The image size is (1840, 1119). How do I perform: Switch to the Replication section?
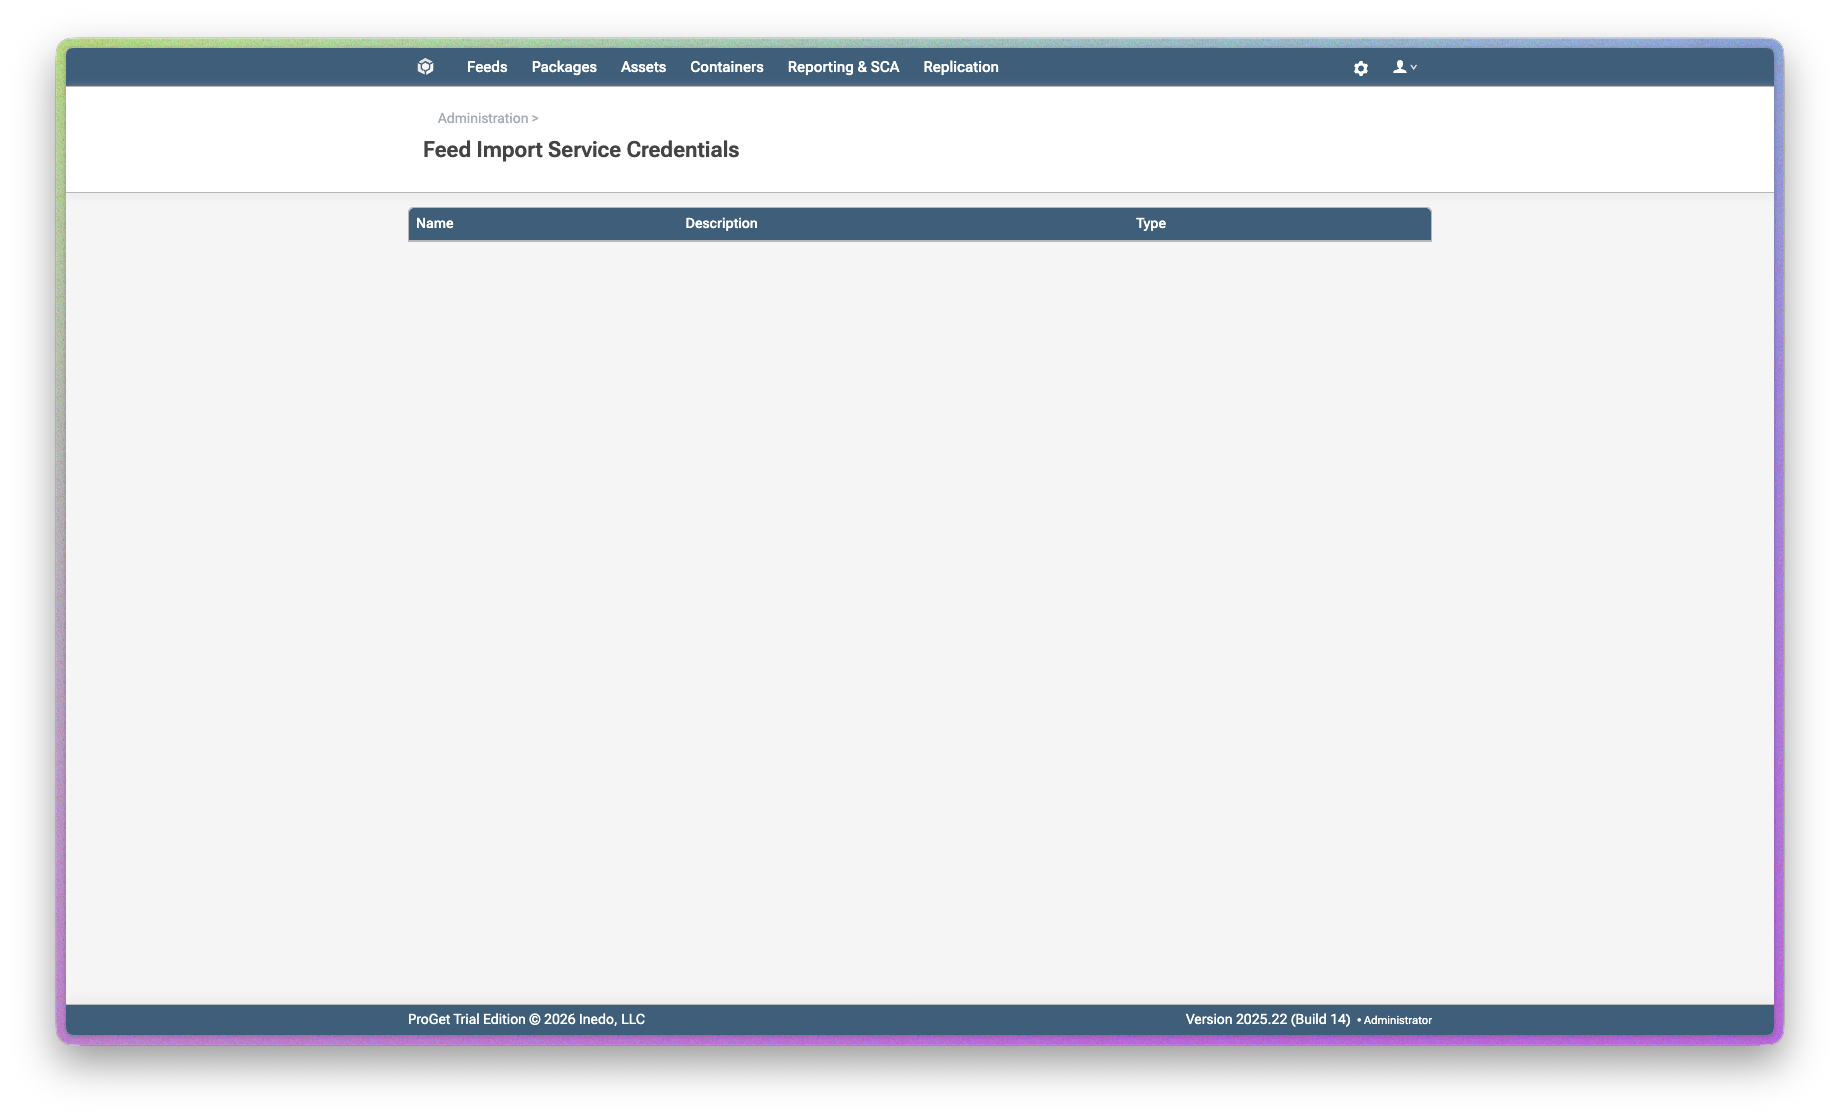pyautogui.click(x=960, y=67)
